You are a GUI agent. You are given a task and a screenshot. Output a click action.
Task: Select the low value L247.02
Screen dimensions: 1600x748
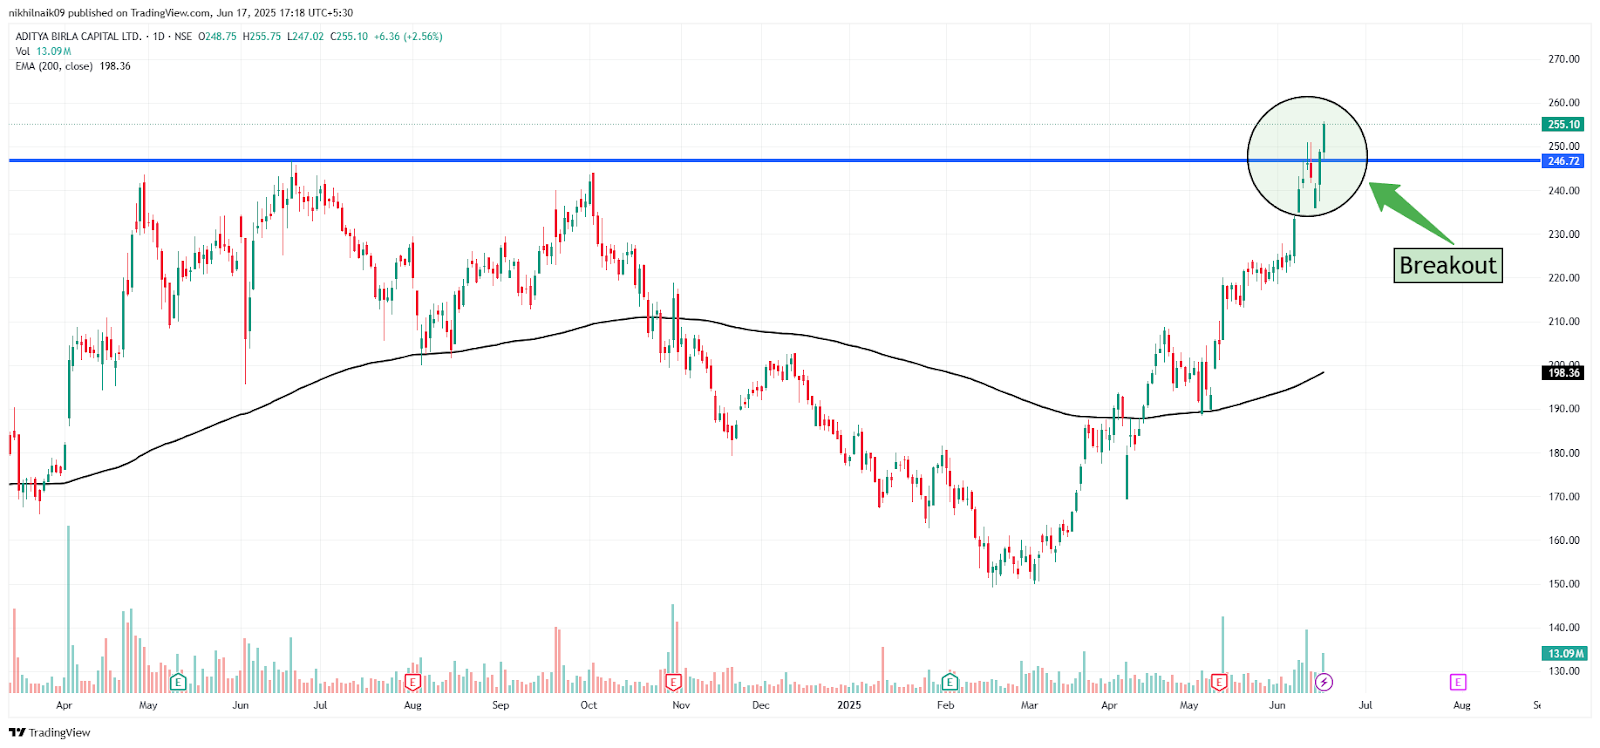(x=306, y=36)
